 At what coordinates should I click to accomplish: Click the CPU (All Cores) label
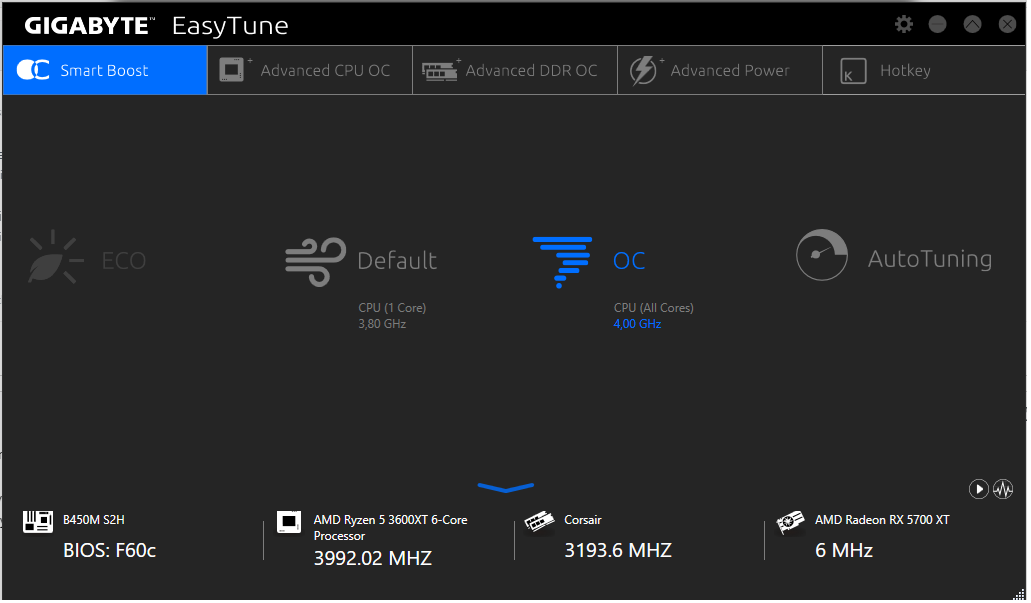(x=654, y=308)
